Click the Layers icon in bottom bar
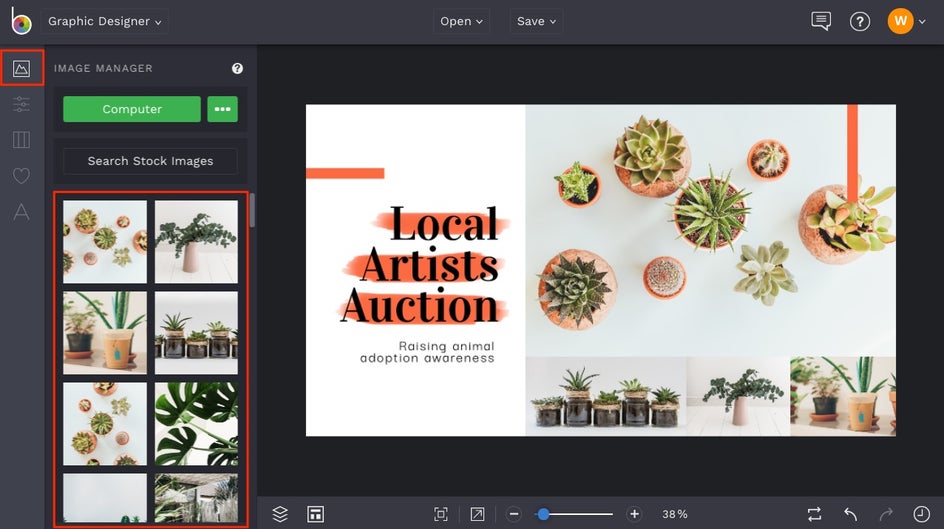This screenshot has height=529, width=944. pyautogui.click(x=280, y=514)
